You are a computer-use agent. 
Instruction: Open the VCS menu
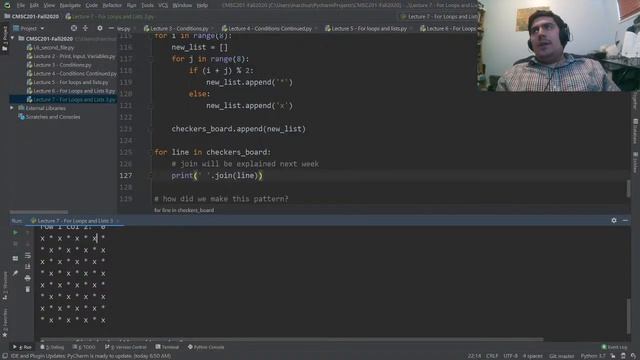pos(163,5)
